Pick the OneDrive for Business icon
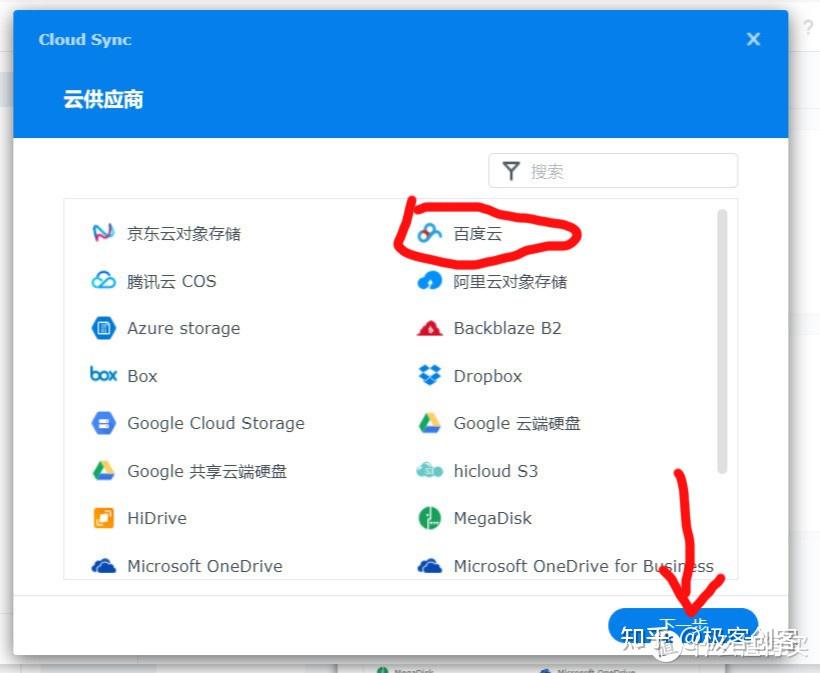This screenshot has height=673, width=820. (x=429, y=566)
